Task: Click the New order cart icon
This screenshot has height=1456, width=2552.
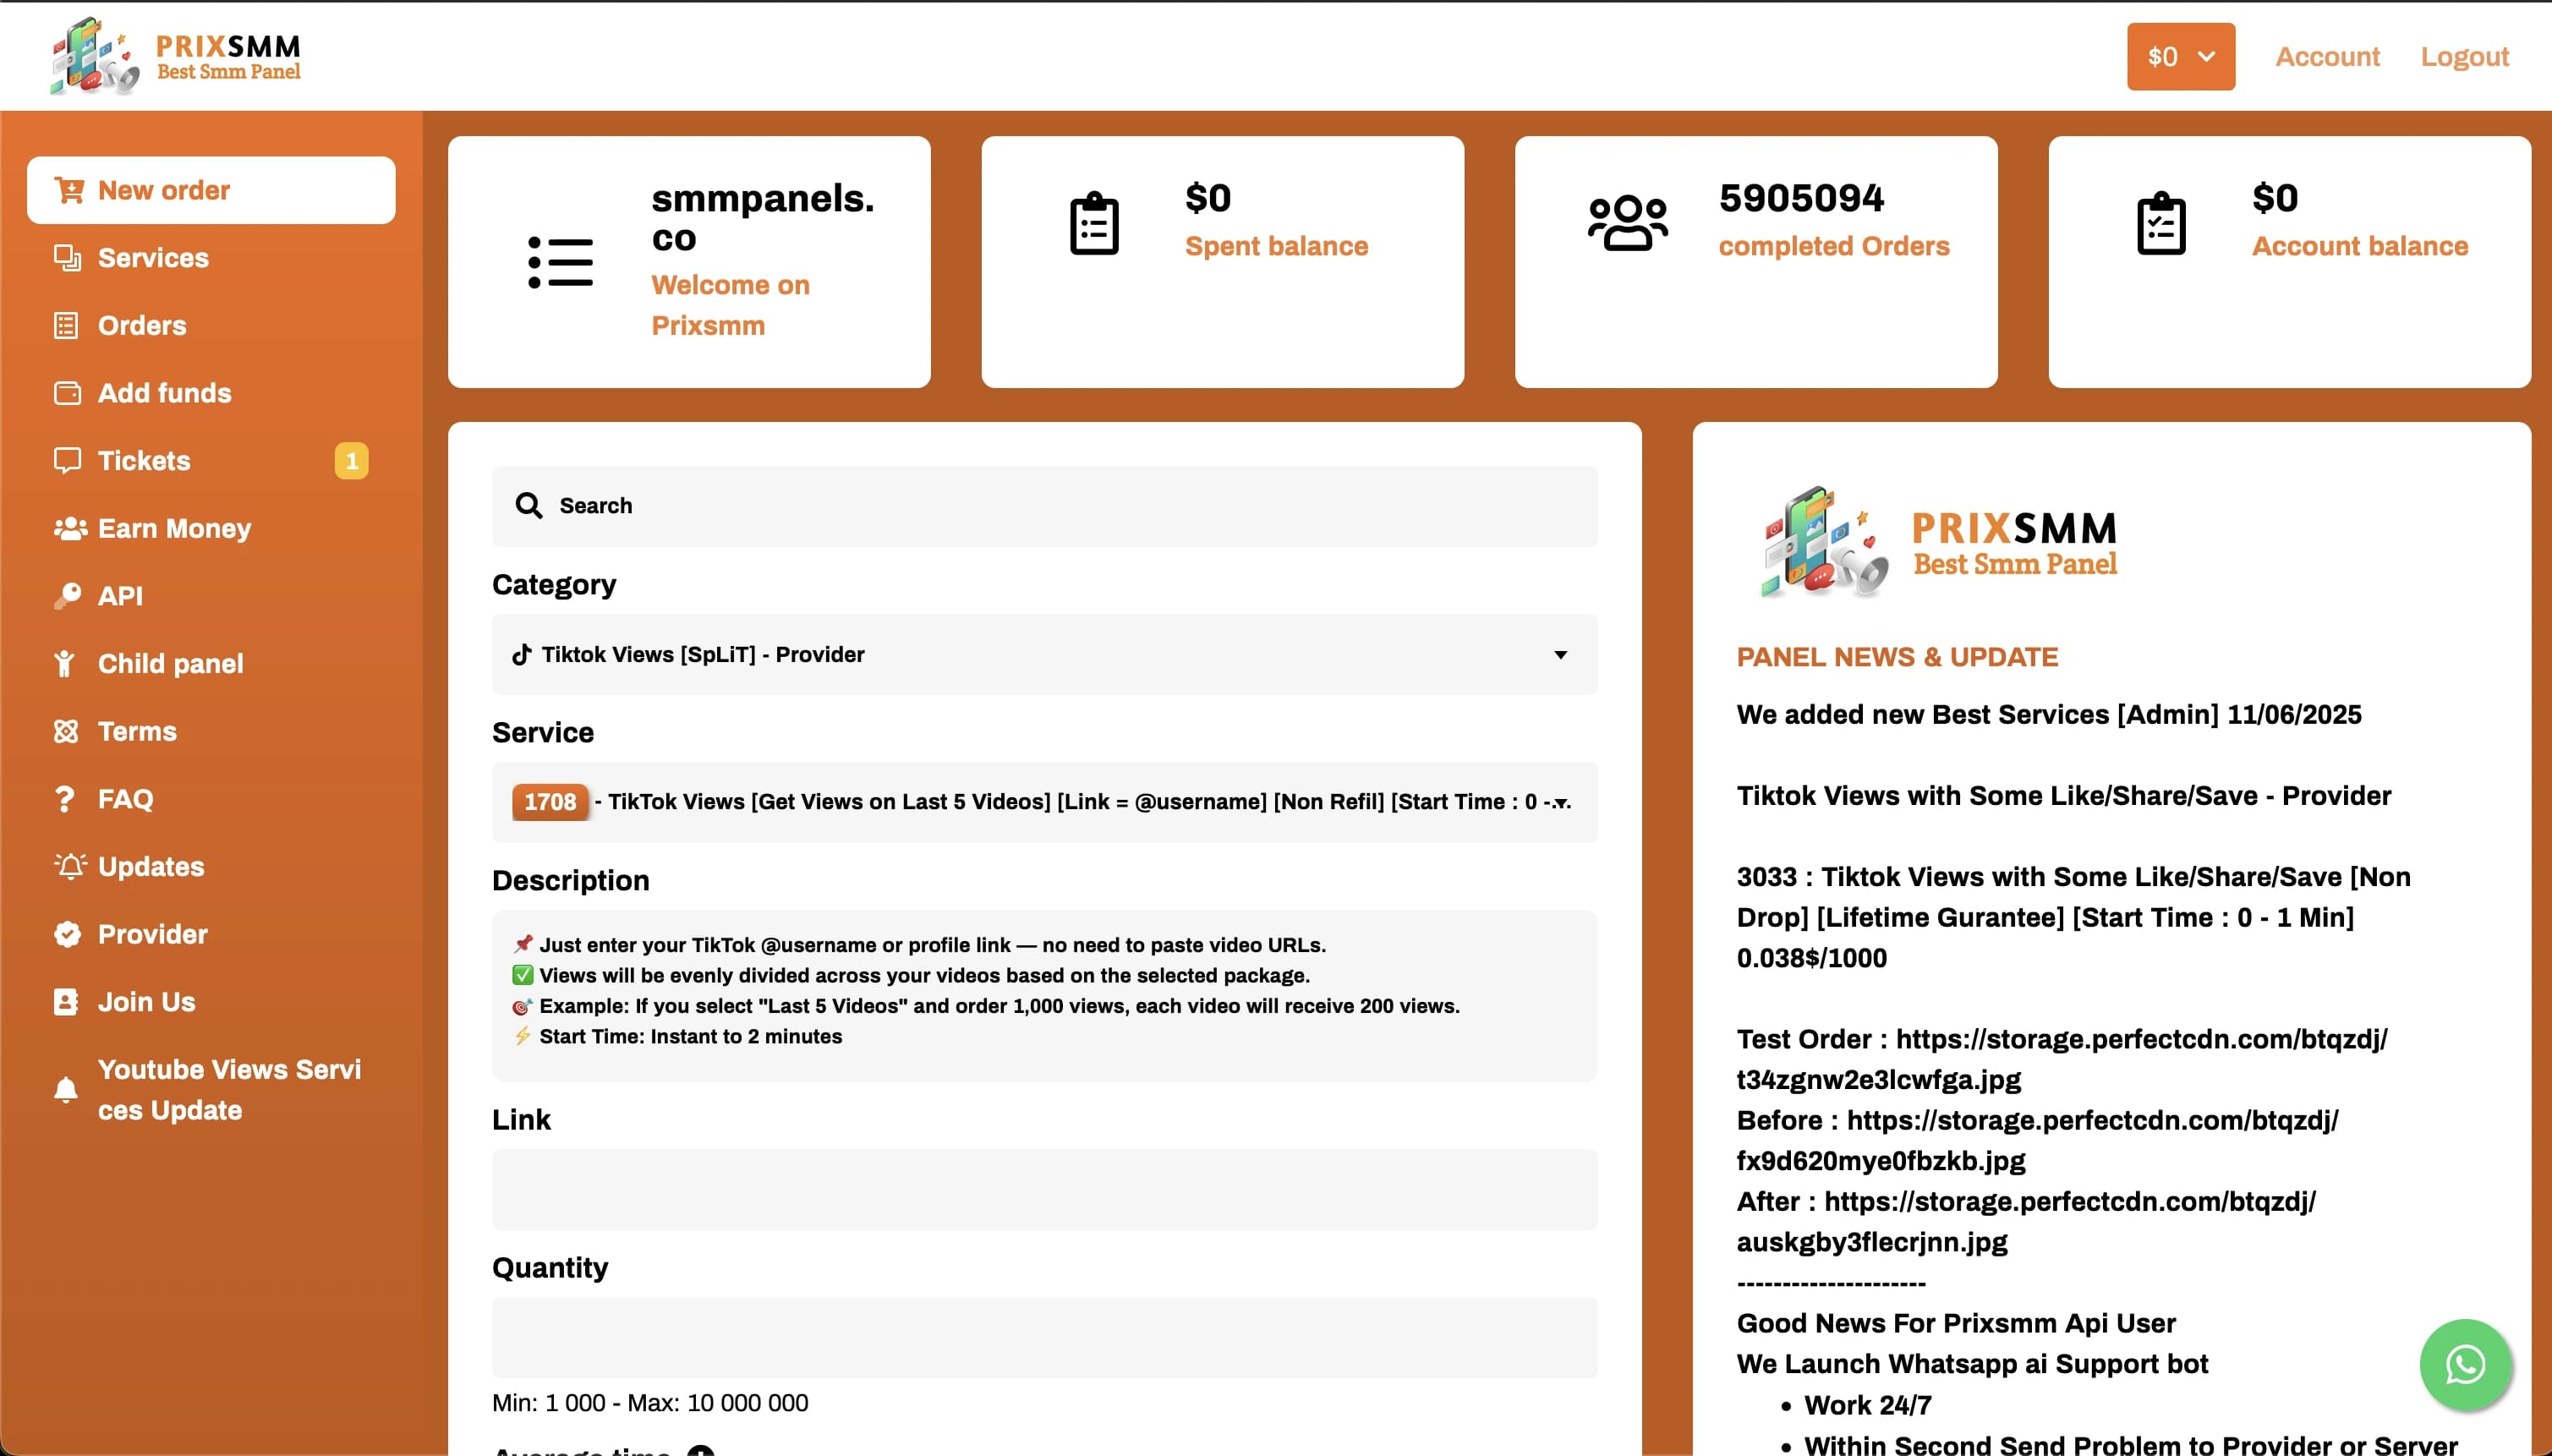Action: 69,190
